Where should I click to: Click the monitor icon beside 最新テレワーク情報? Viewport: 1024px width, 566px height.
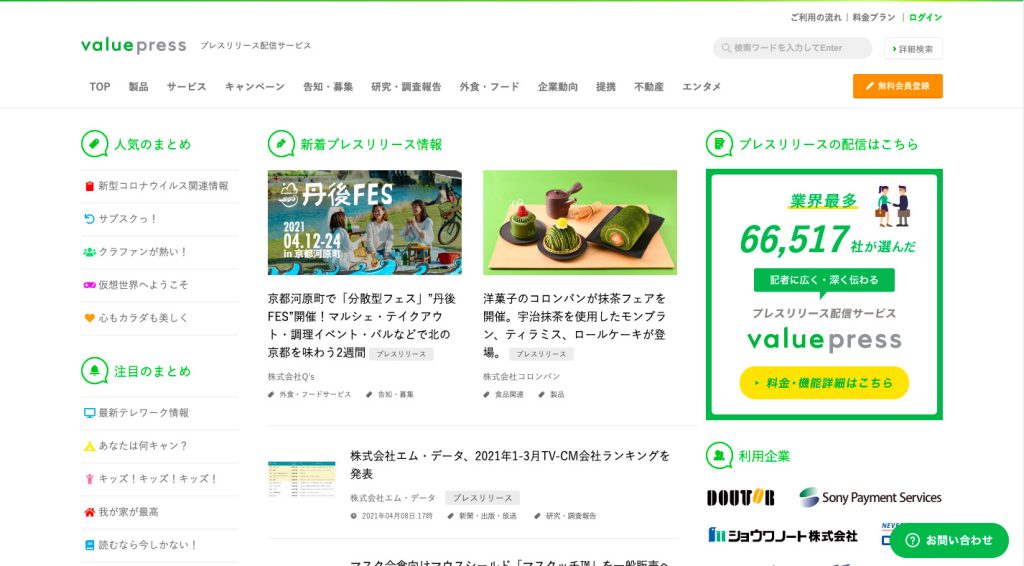[89, 413]
